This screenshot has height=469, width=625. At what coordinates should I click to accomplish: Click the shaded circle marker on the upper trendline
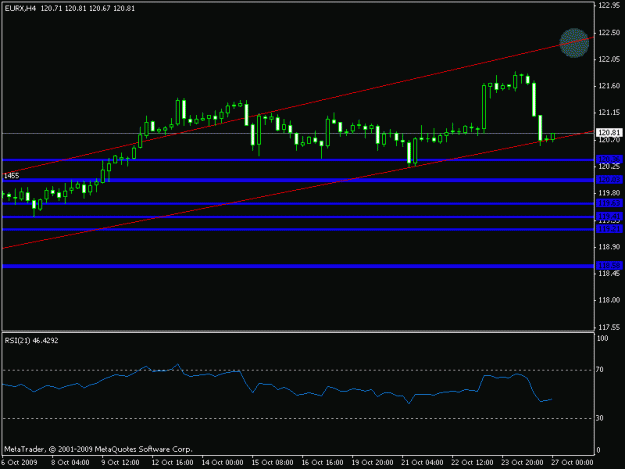[574, 43]
